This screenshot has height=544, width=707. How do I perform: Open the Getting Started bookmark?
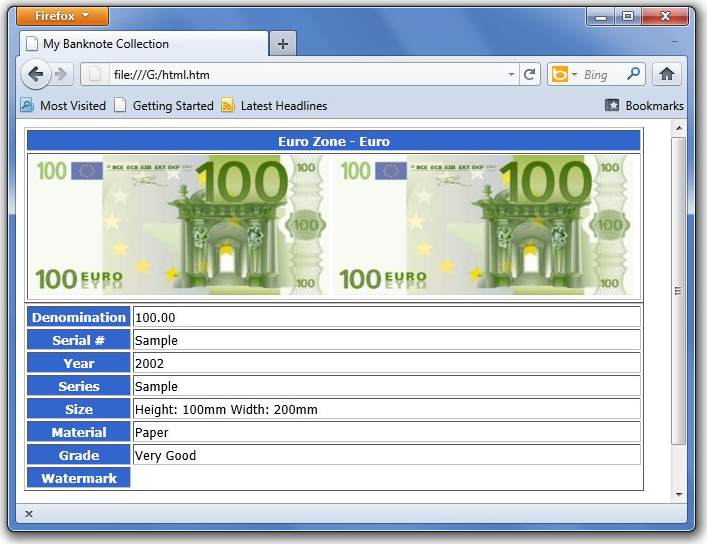(164, 105)
